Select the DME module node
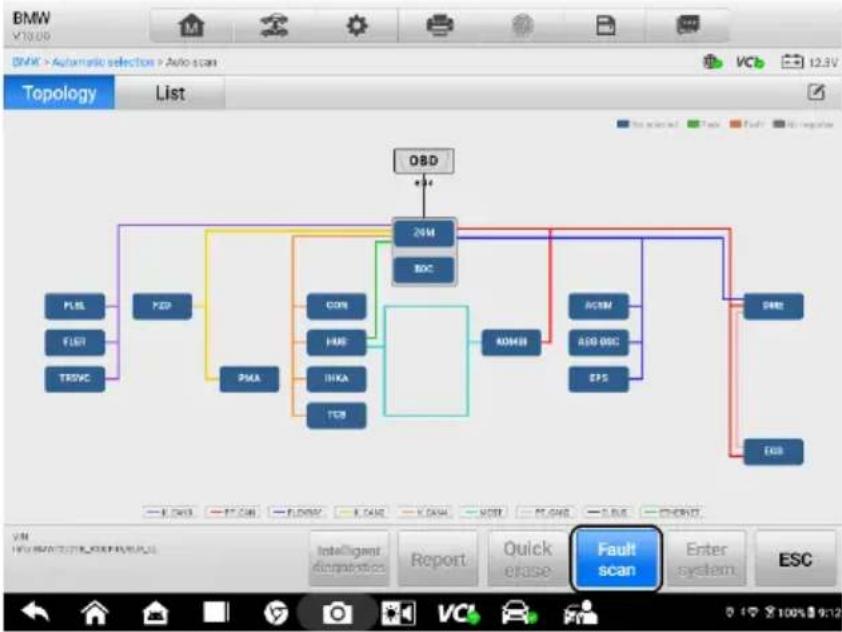 [x=773, y=306]
